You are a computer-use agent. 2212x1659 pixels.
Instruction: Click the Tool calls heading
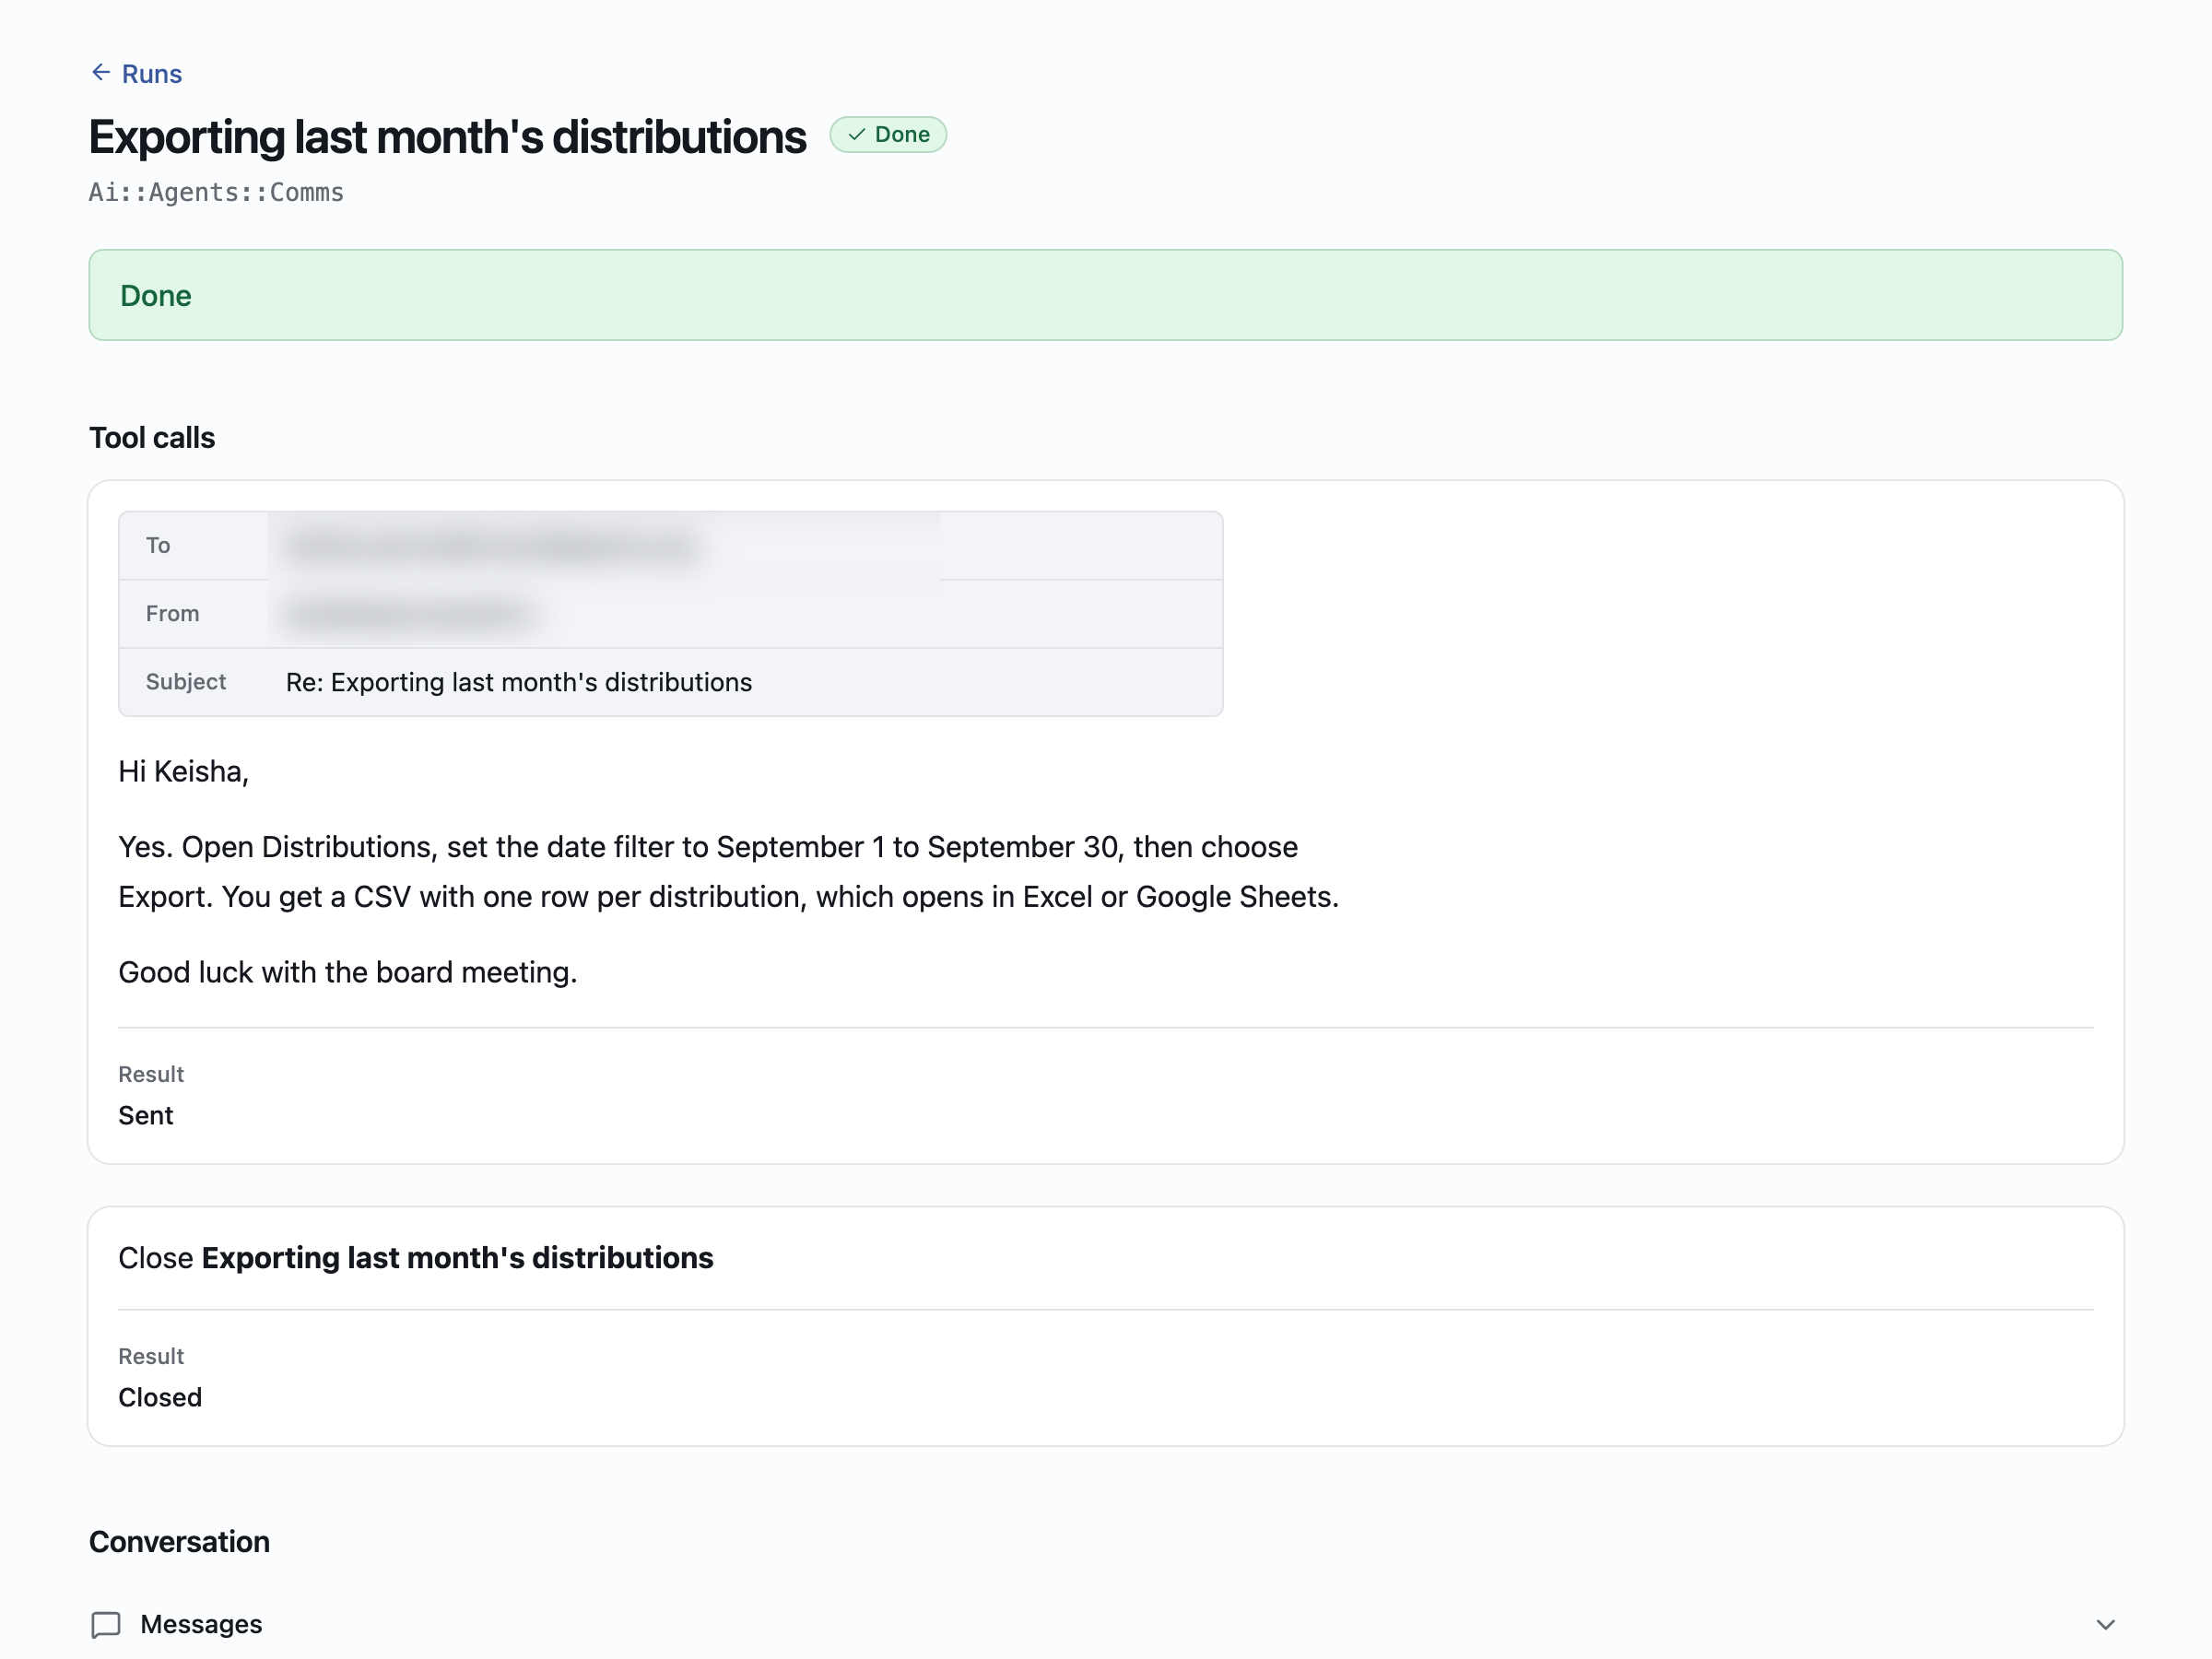pyautogui.click(x=152, y=438)
